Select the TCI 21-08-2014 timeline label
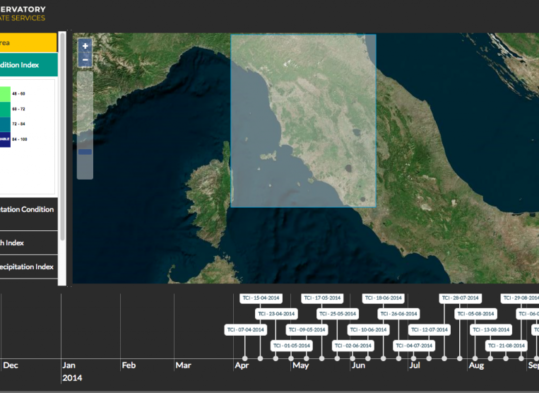Screen dimensions: 539x393 pos(506,346)
